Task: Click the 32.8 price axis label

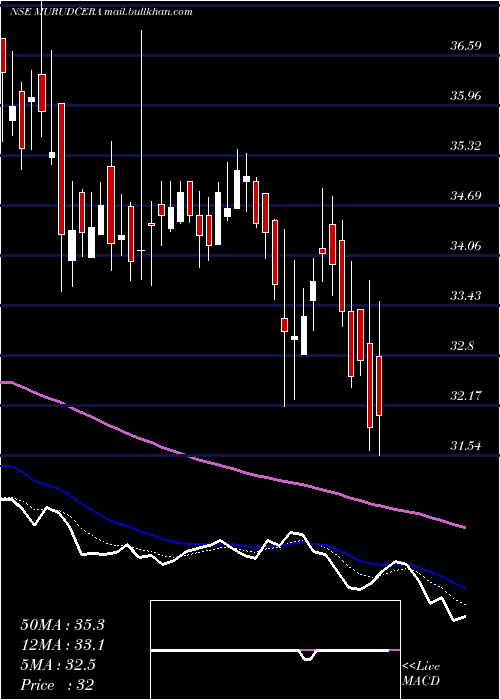Action: (461, 346)
